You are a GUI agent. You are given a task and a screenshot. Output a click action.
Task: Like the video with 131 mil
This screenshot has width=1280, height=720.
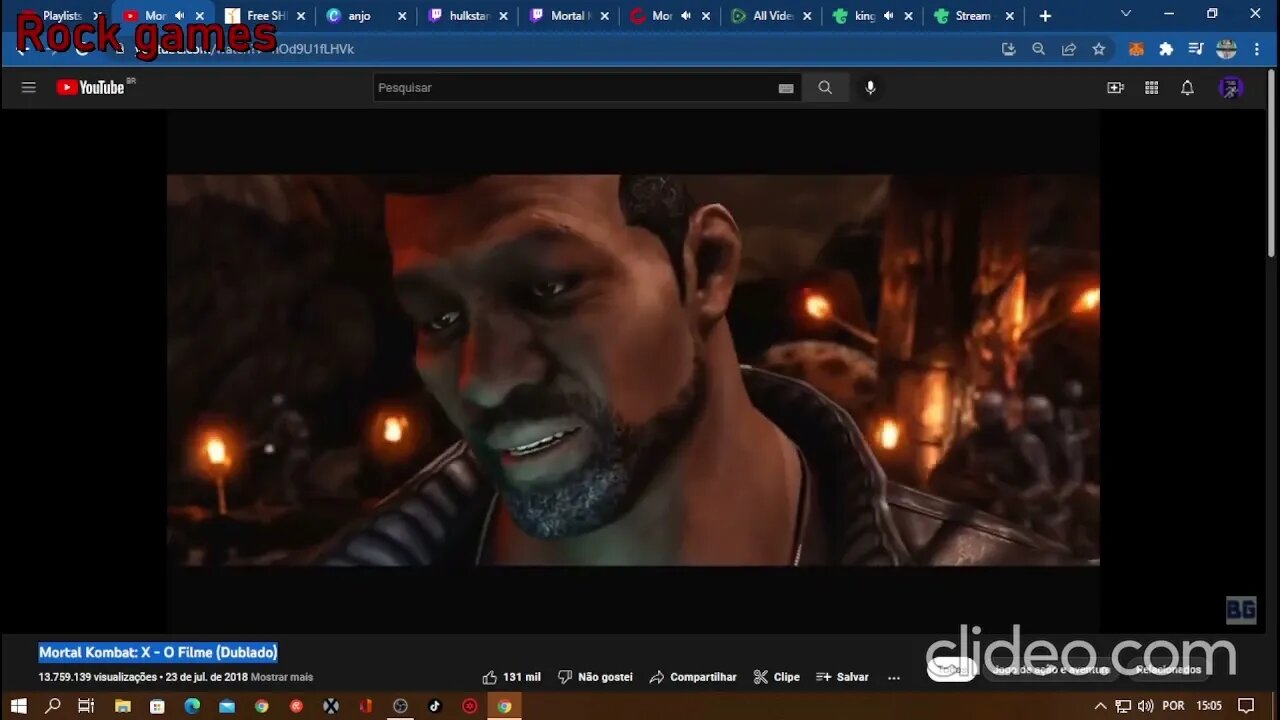(511, 677)
